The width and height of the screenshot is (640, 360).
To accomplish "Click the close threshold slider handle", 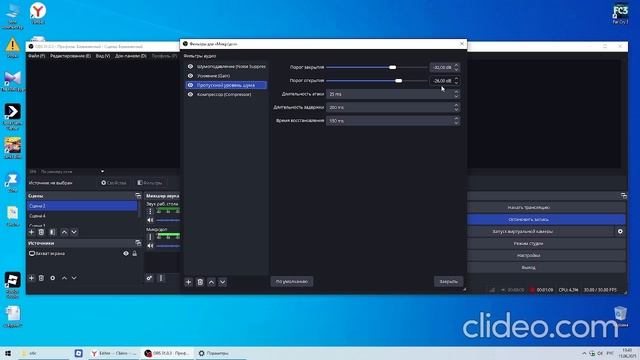I will coord(392,67).
